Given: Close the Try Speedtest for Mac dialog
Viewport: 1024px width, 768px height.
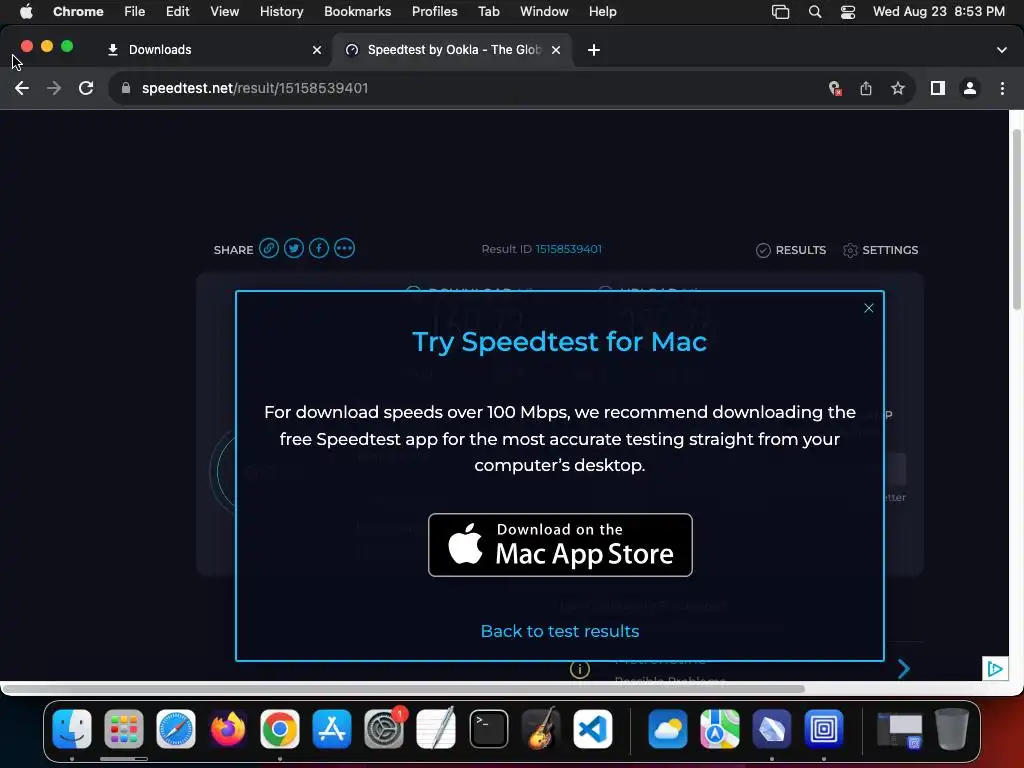Looking at the screenshot, I should [x=869, y=308].
